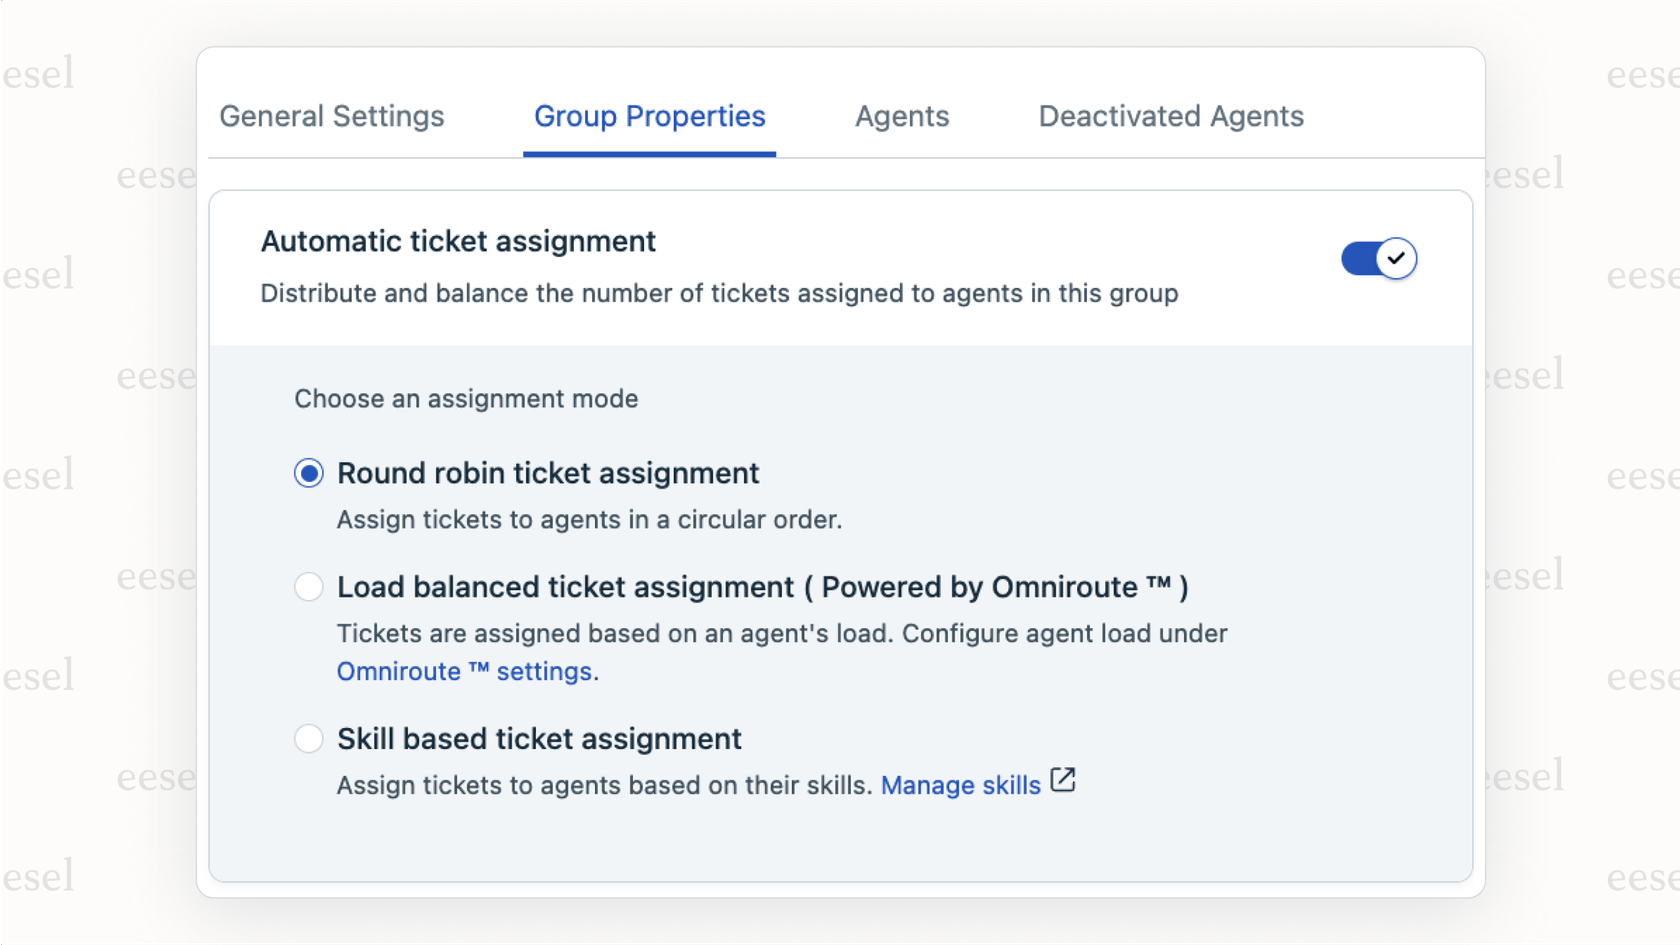This screenshot has width=1680, height=945.
Task: Choose Load balanced ticket assignment mode
Action: tap(309, 587)
